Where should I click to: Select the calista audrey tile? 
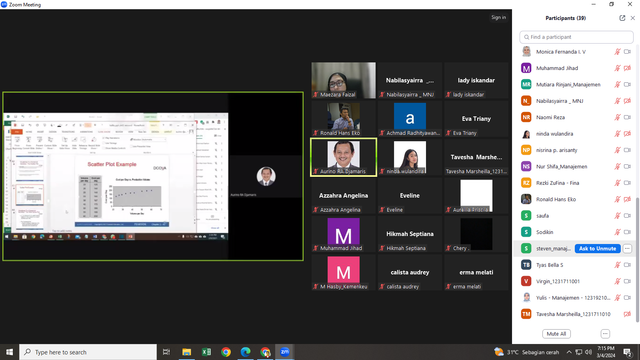pyautogui.click(x=410, y=272)
